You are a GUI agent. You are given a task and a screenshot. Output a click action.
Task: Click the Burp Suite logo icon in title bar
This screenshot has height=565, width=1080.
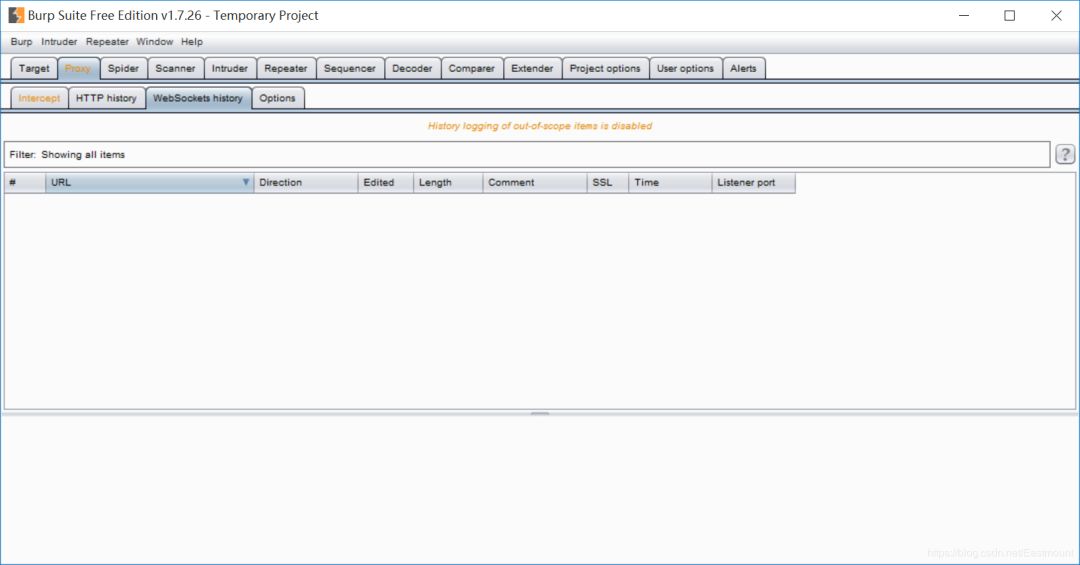16,15
